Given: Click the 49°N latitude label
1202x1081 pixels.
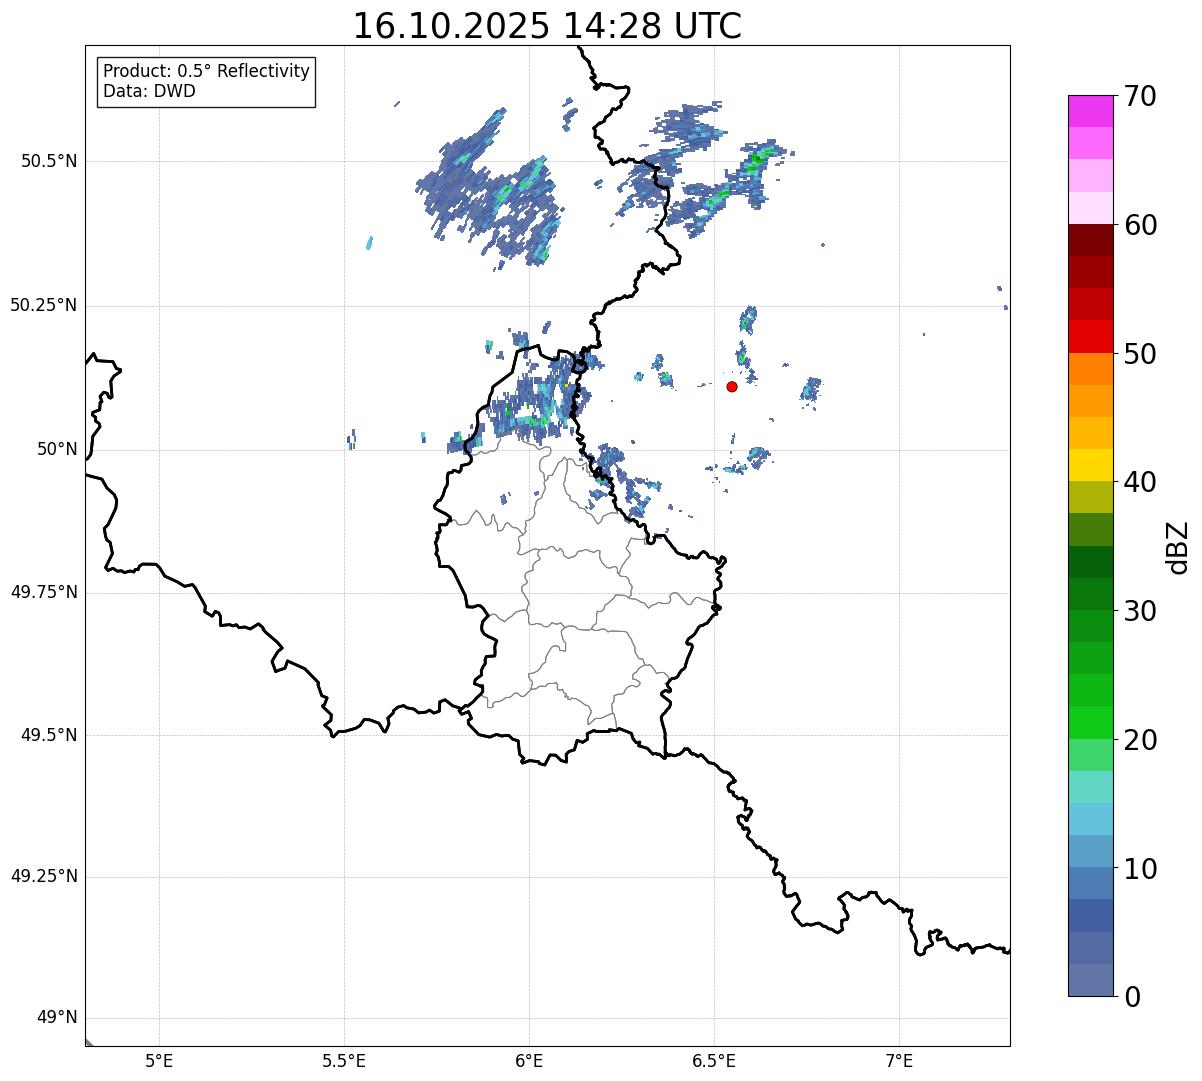Looking at the screenshot, I should [x=57, y=1018].
